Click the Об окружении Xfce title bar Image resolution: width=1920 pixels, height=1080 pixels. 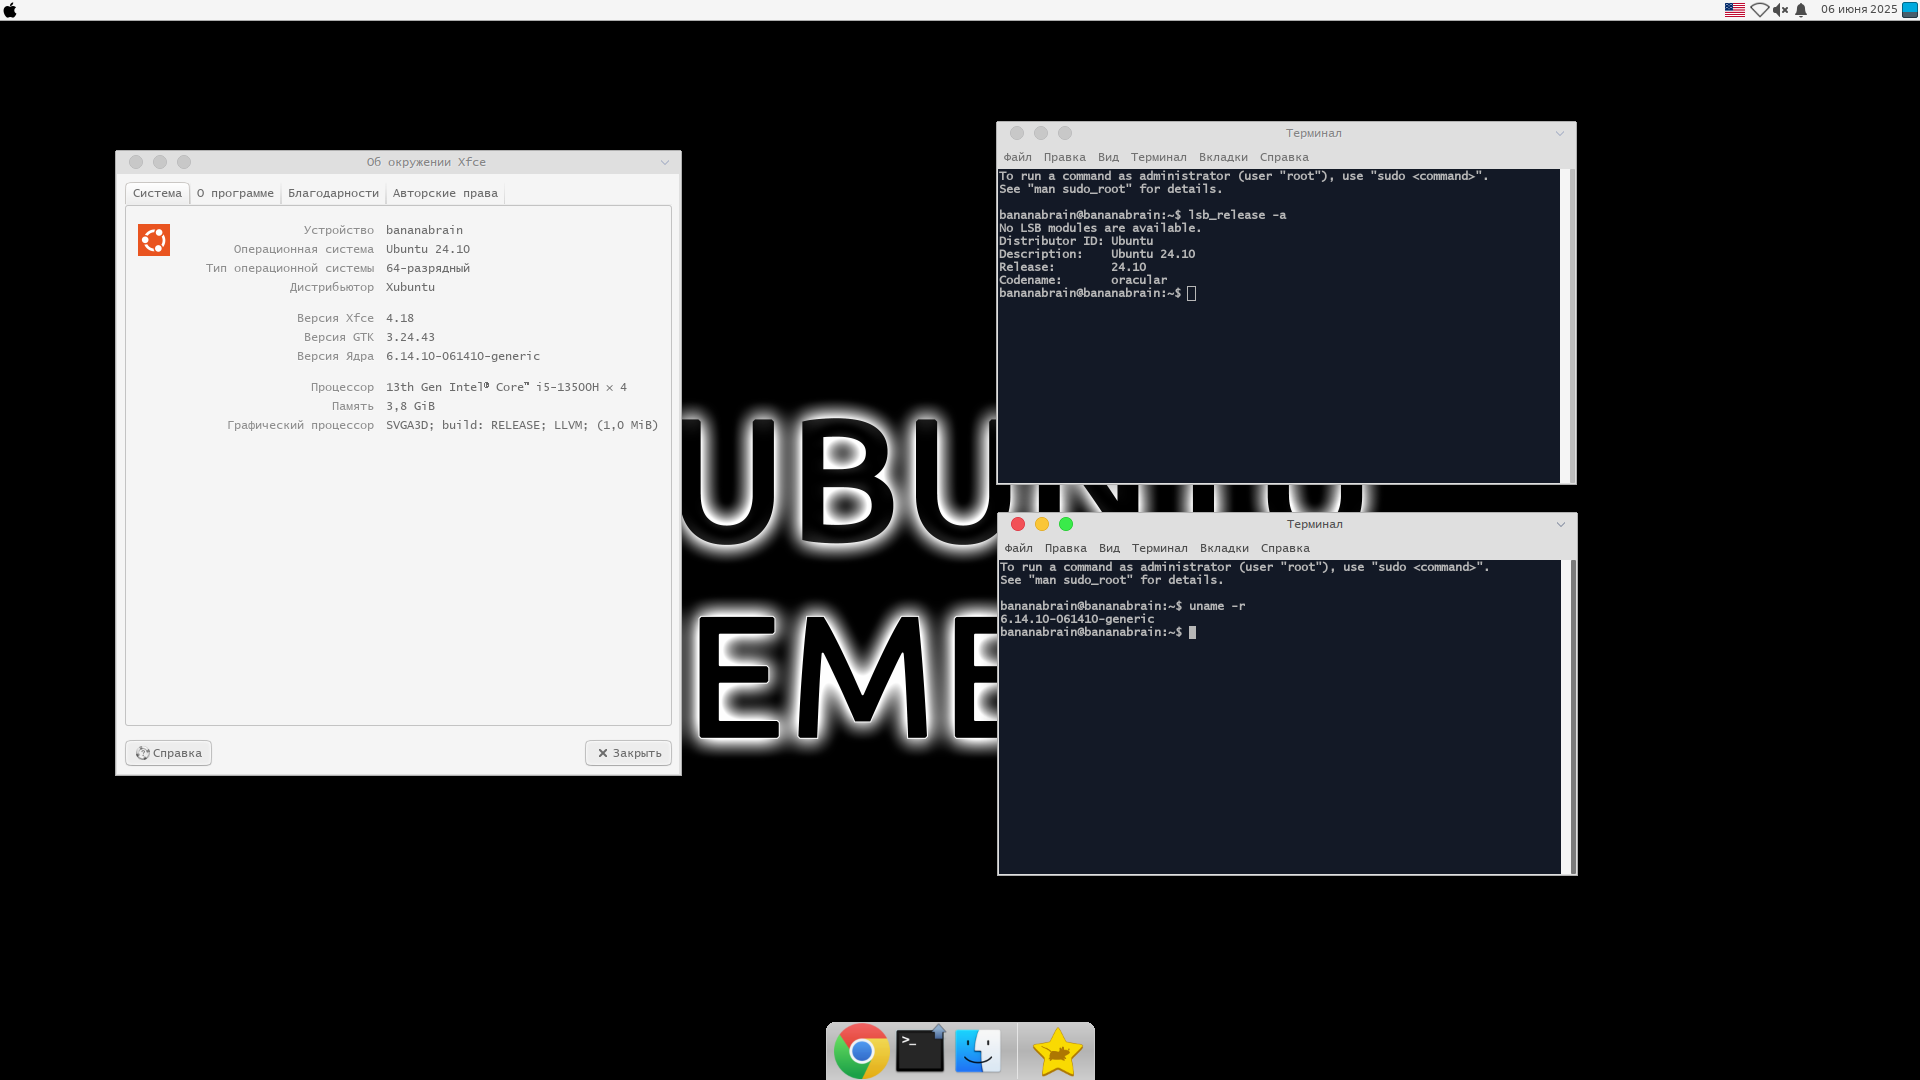pyautogui.click(x=398, y=162)
